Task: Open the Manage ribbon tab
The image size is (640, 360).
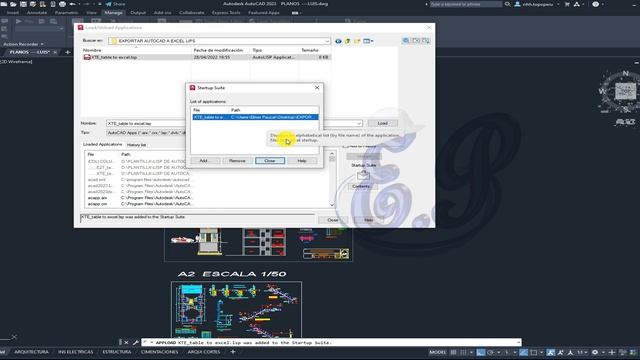Action: 113,13
